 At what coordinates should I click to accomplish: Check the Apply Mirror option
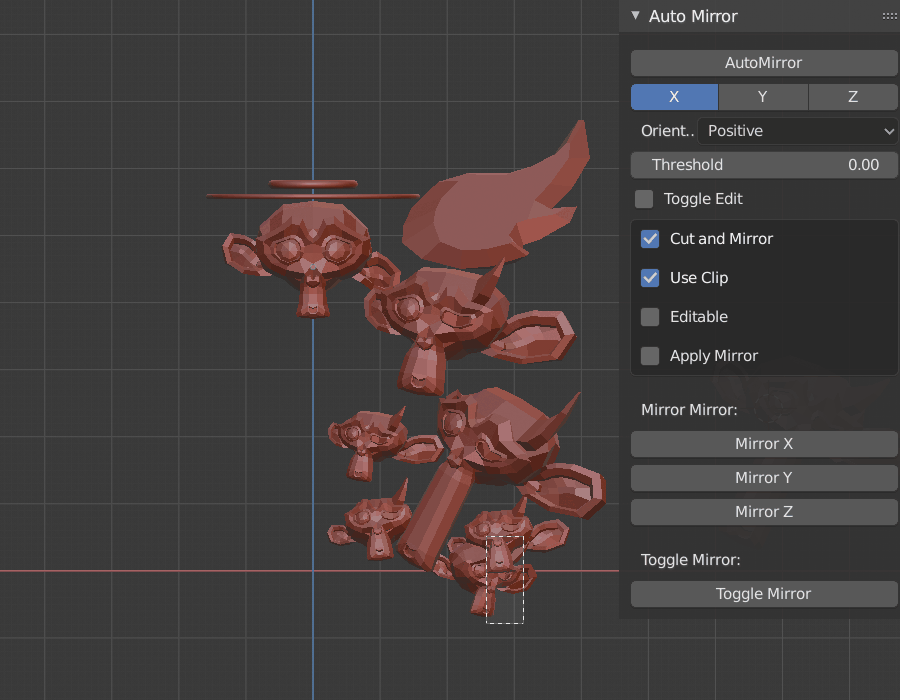click(x=649, y=356)
